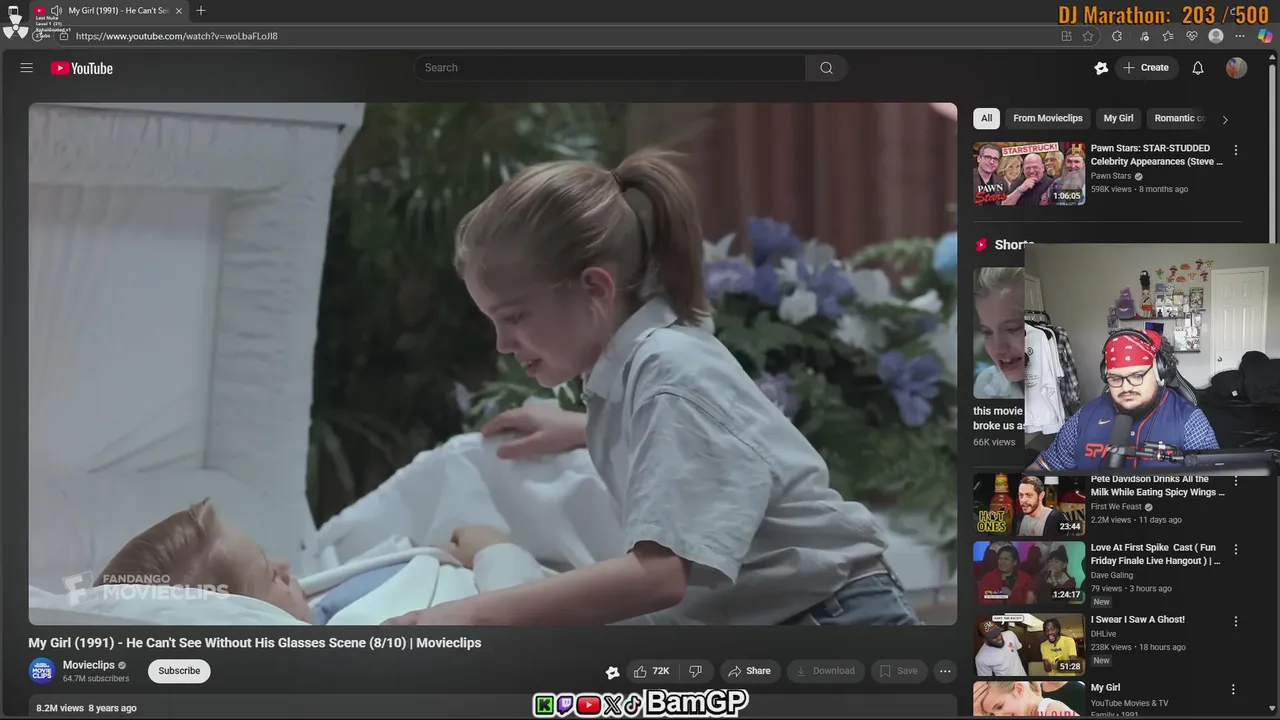
Task: Open I Swear I Saw A Ghost thumbnail
Action: tap(1029, 645)
